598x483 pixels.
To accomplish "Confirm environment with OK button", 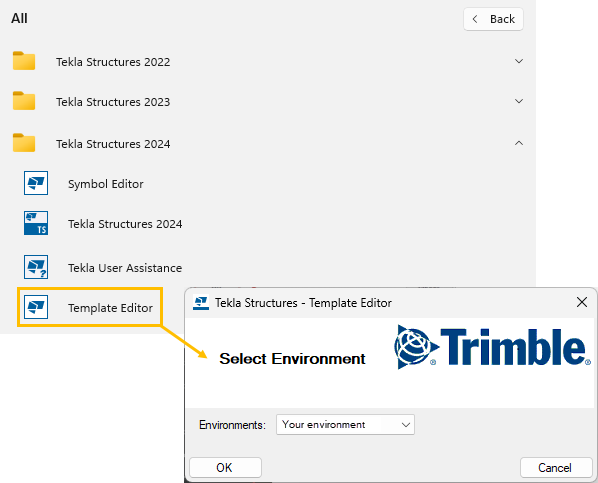I will [225, 468].
